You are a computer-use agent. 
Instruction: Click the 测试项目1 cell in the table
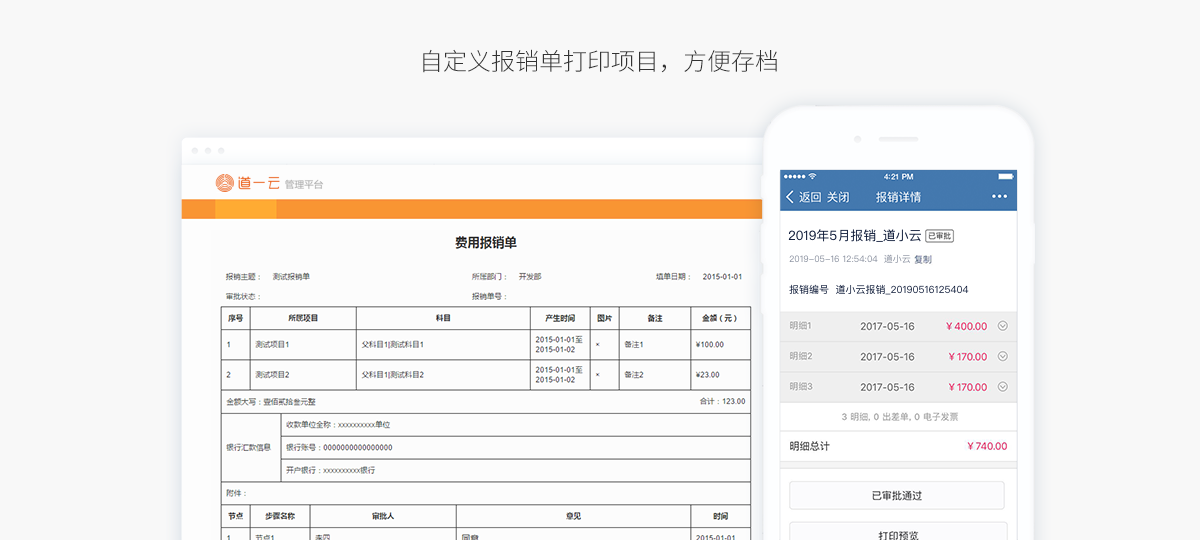(x=272, y=345)
